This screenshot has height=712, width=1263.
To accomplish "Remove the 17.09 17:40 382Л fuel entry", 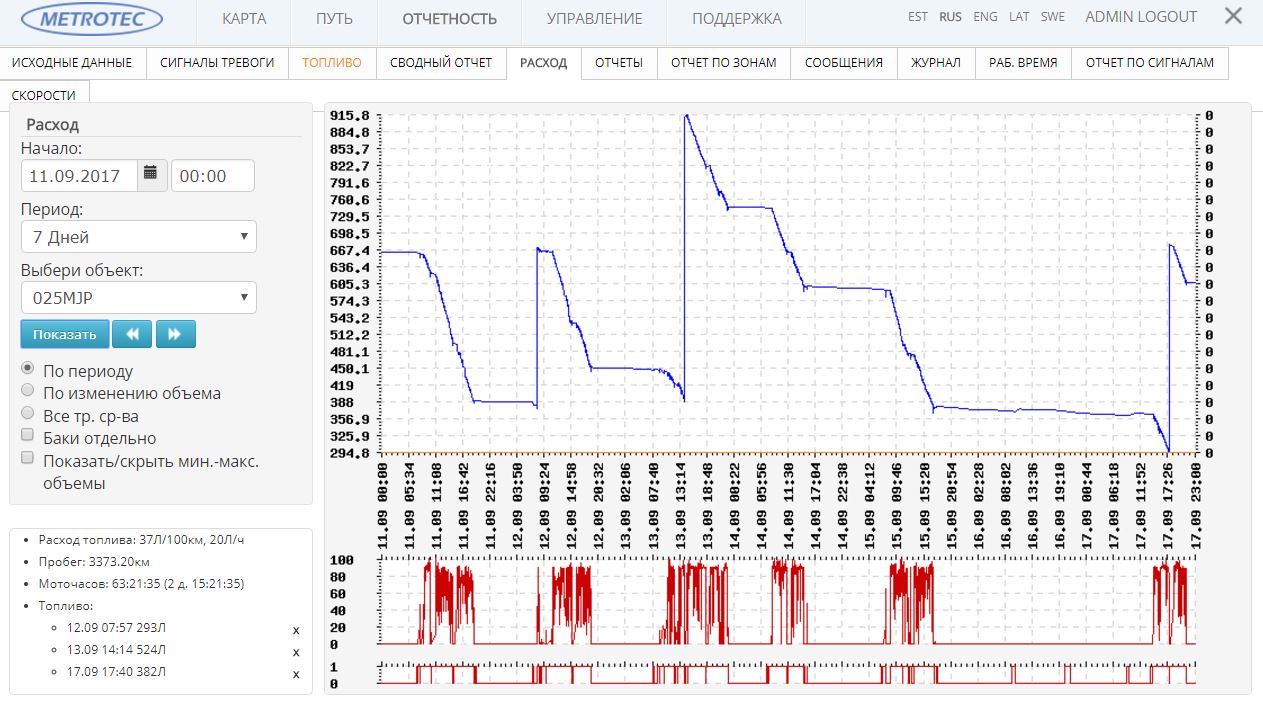I will pyautogui.click(x=295, y=674).
